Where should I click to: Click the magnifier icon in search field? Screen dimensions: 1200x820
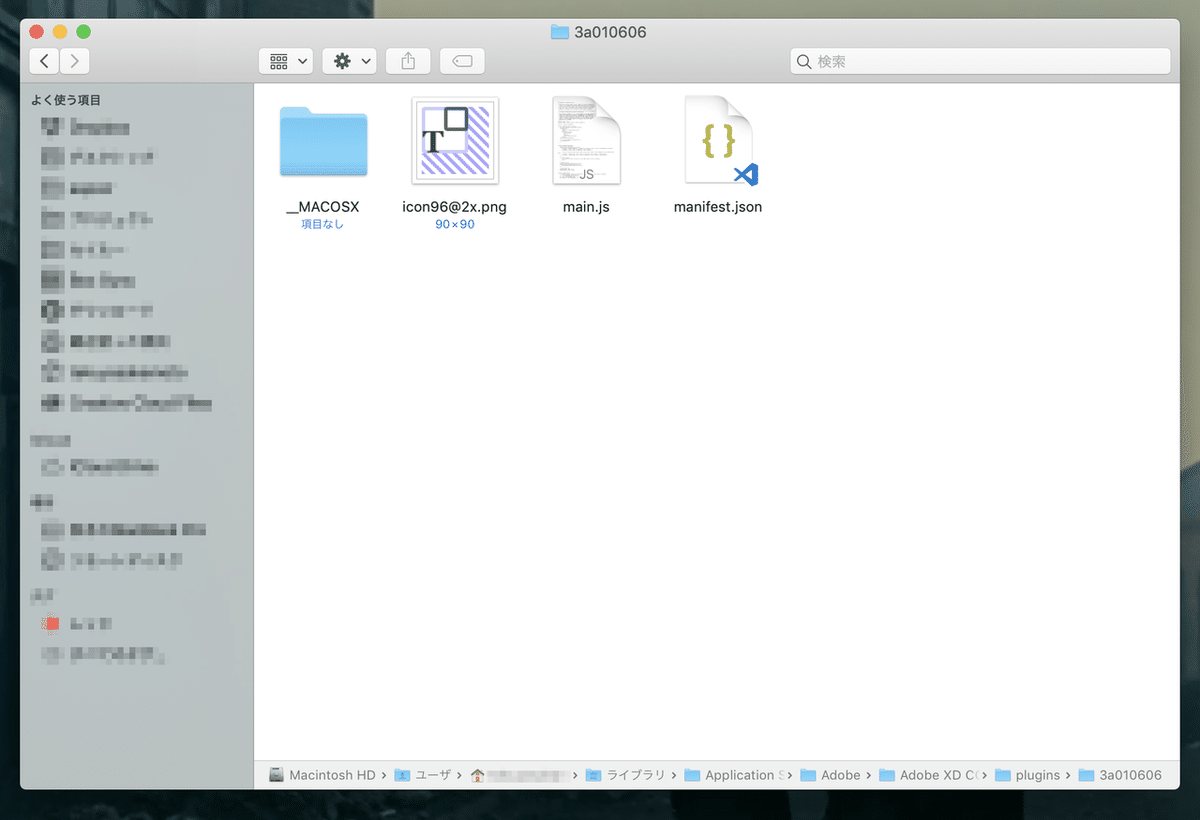click(804, 62)
